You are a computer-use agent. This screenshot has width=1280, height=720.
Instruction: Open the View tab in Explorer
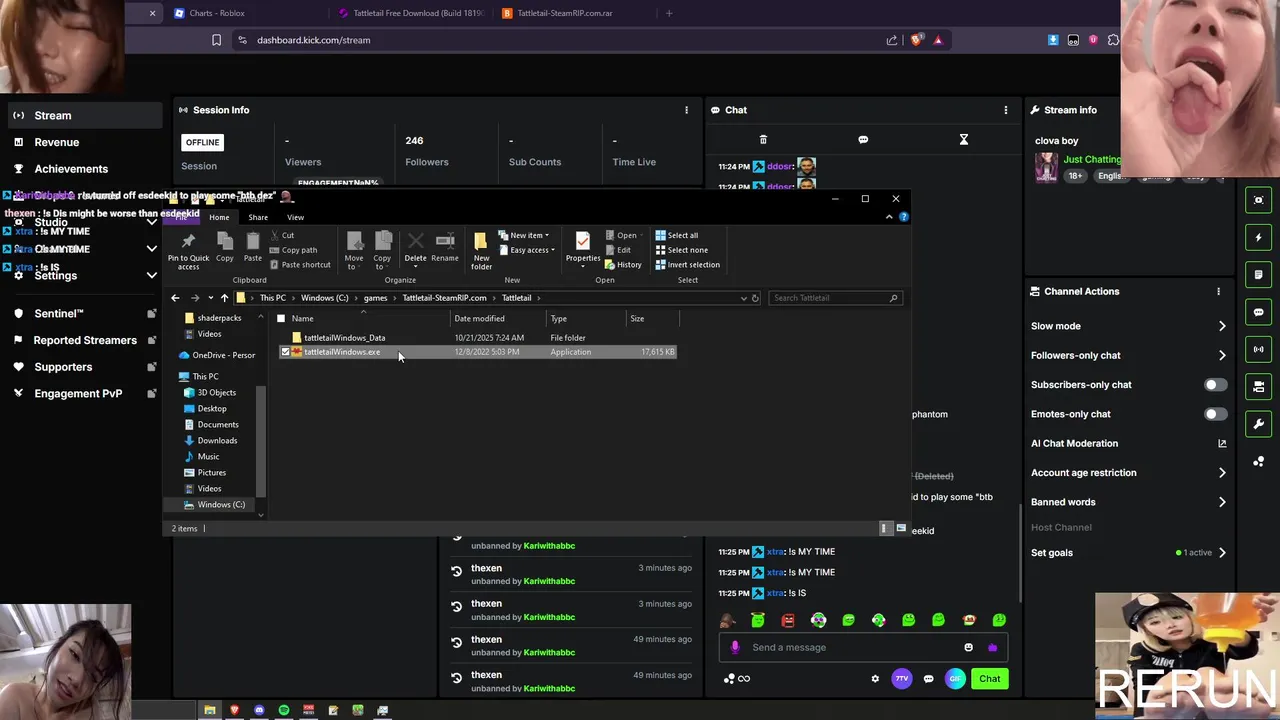295,217
